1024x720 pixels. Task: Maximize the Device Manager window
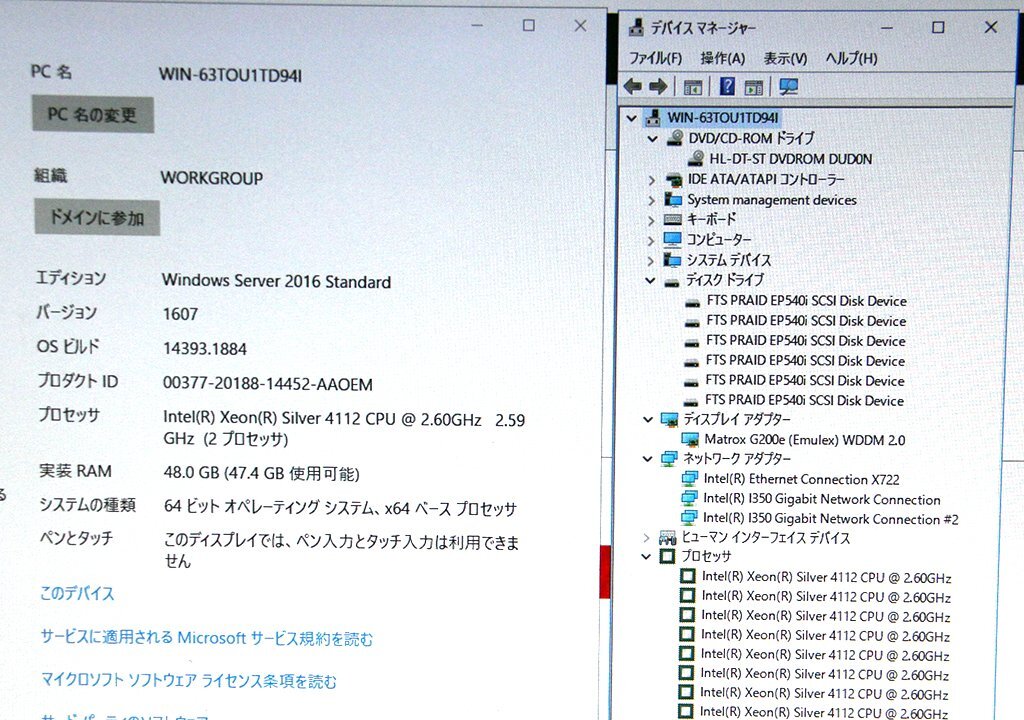[x=938, y=27]
